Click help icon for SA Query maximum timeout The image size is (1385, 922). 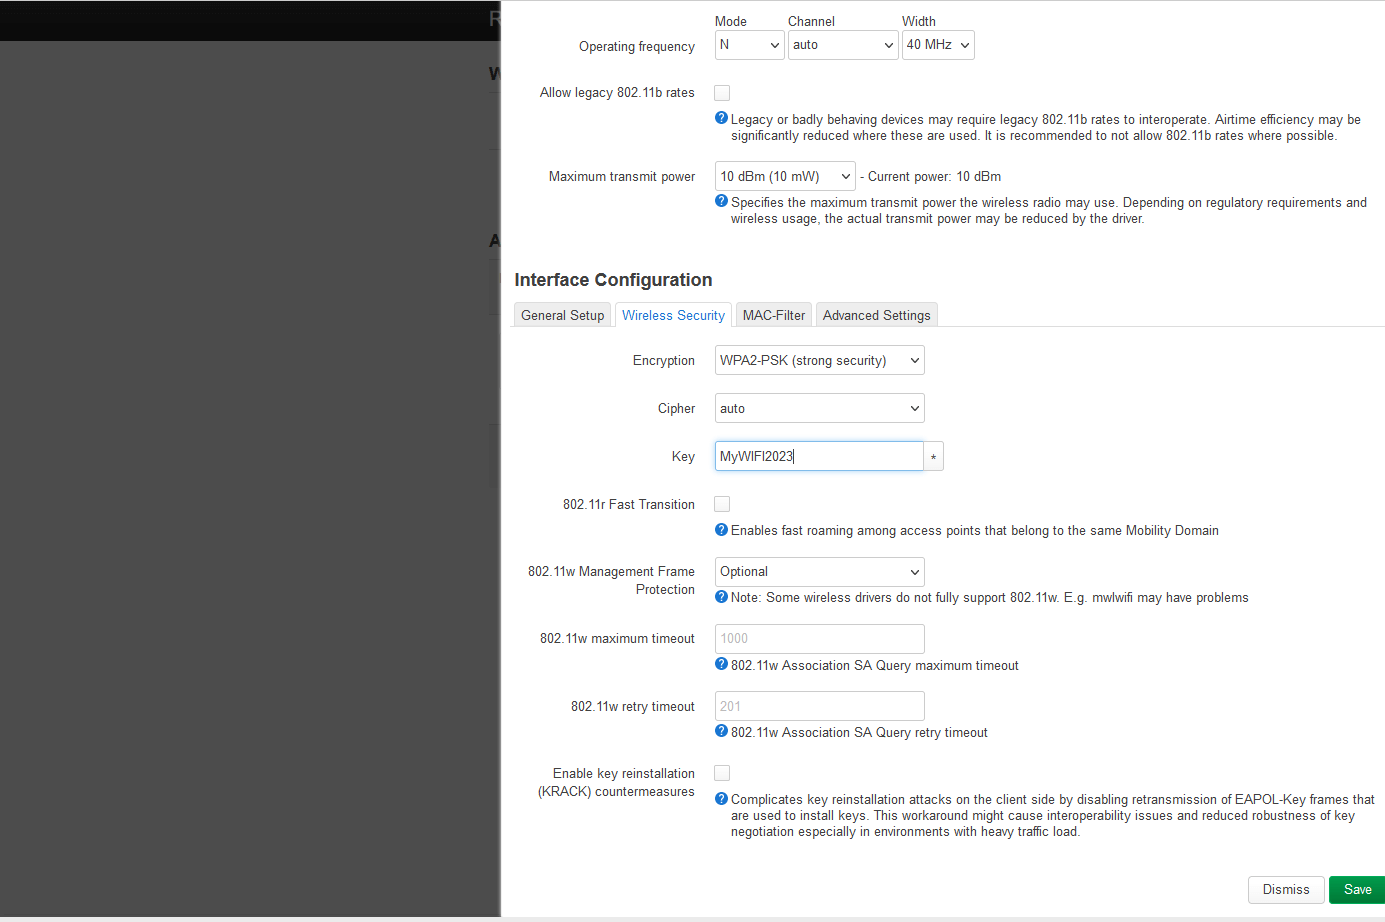tap(721, 664)
